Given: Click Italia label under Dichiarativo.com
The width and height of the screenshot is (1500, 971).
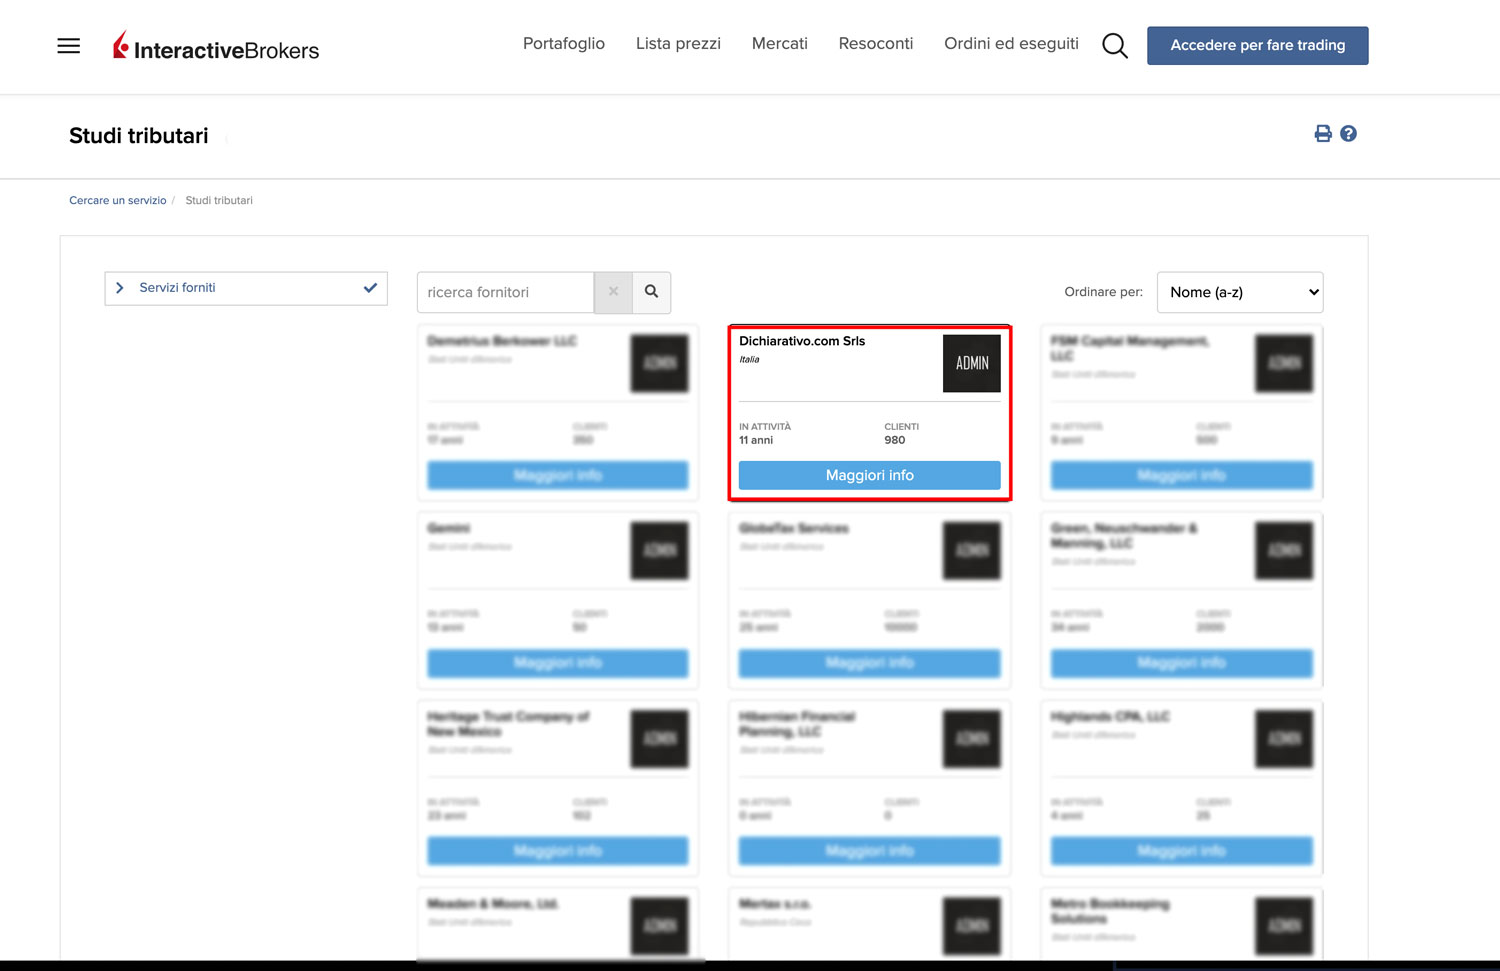Looking at the screenshot, I should 749,359.
